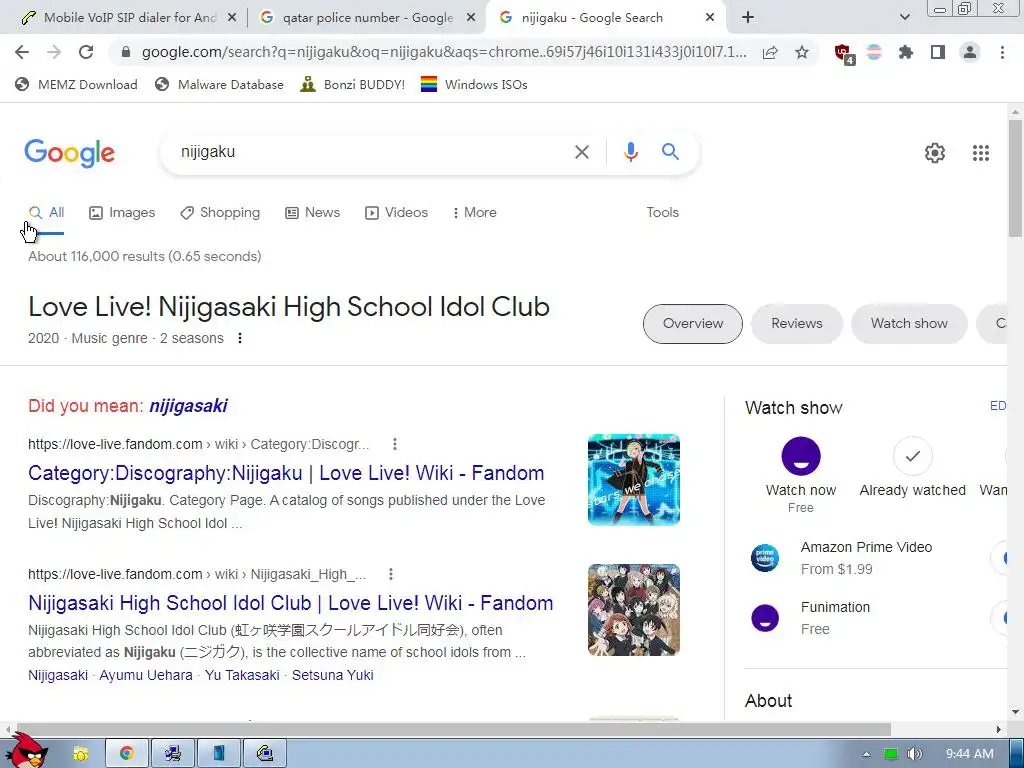1024x768 pixels.
Task: Click the Google logo
Action: (x=69, y=153)
